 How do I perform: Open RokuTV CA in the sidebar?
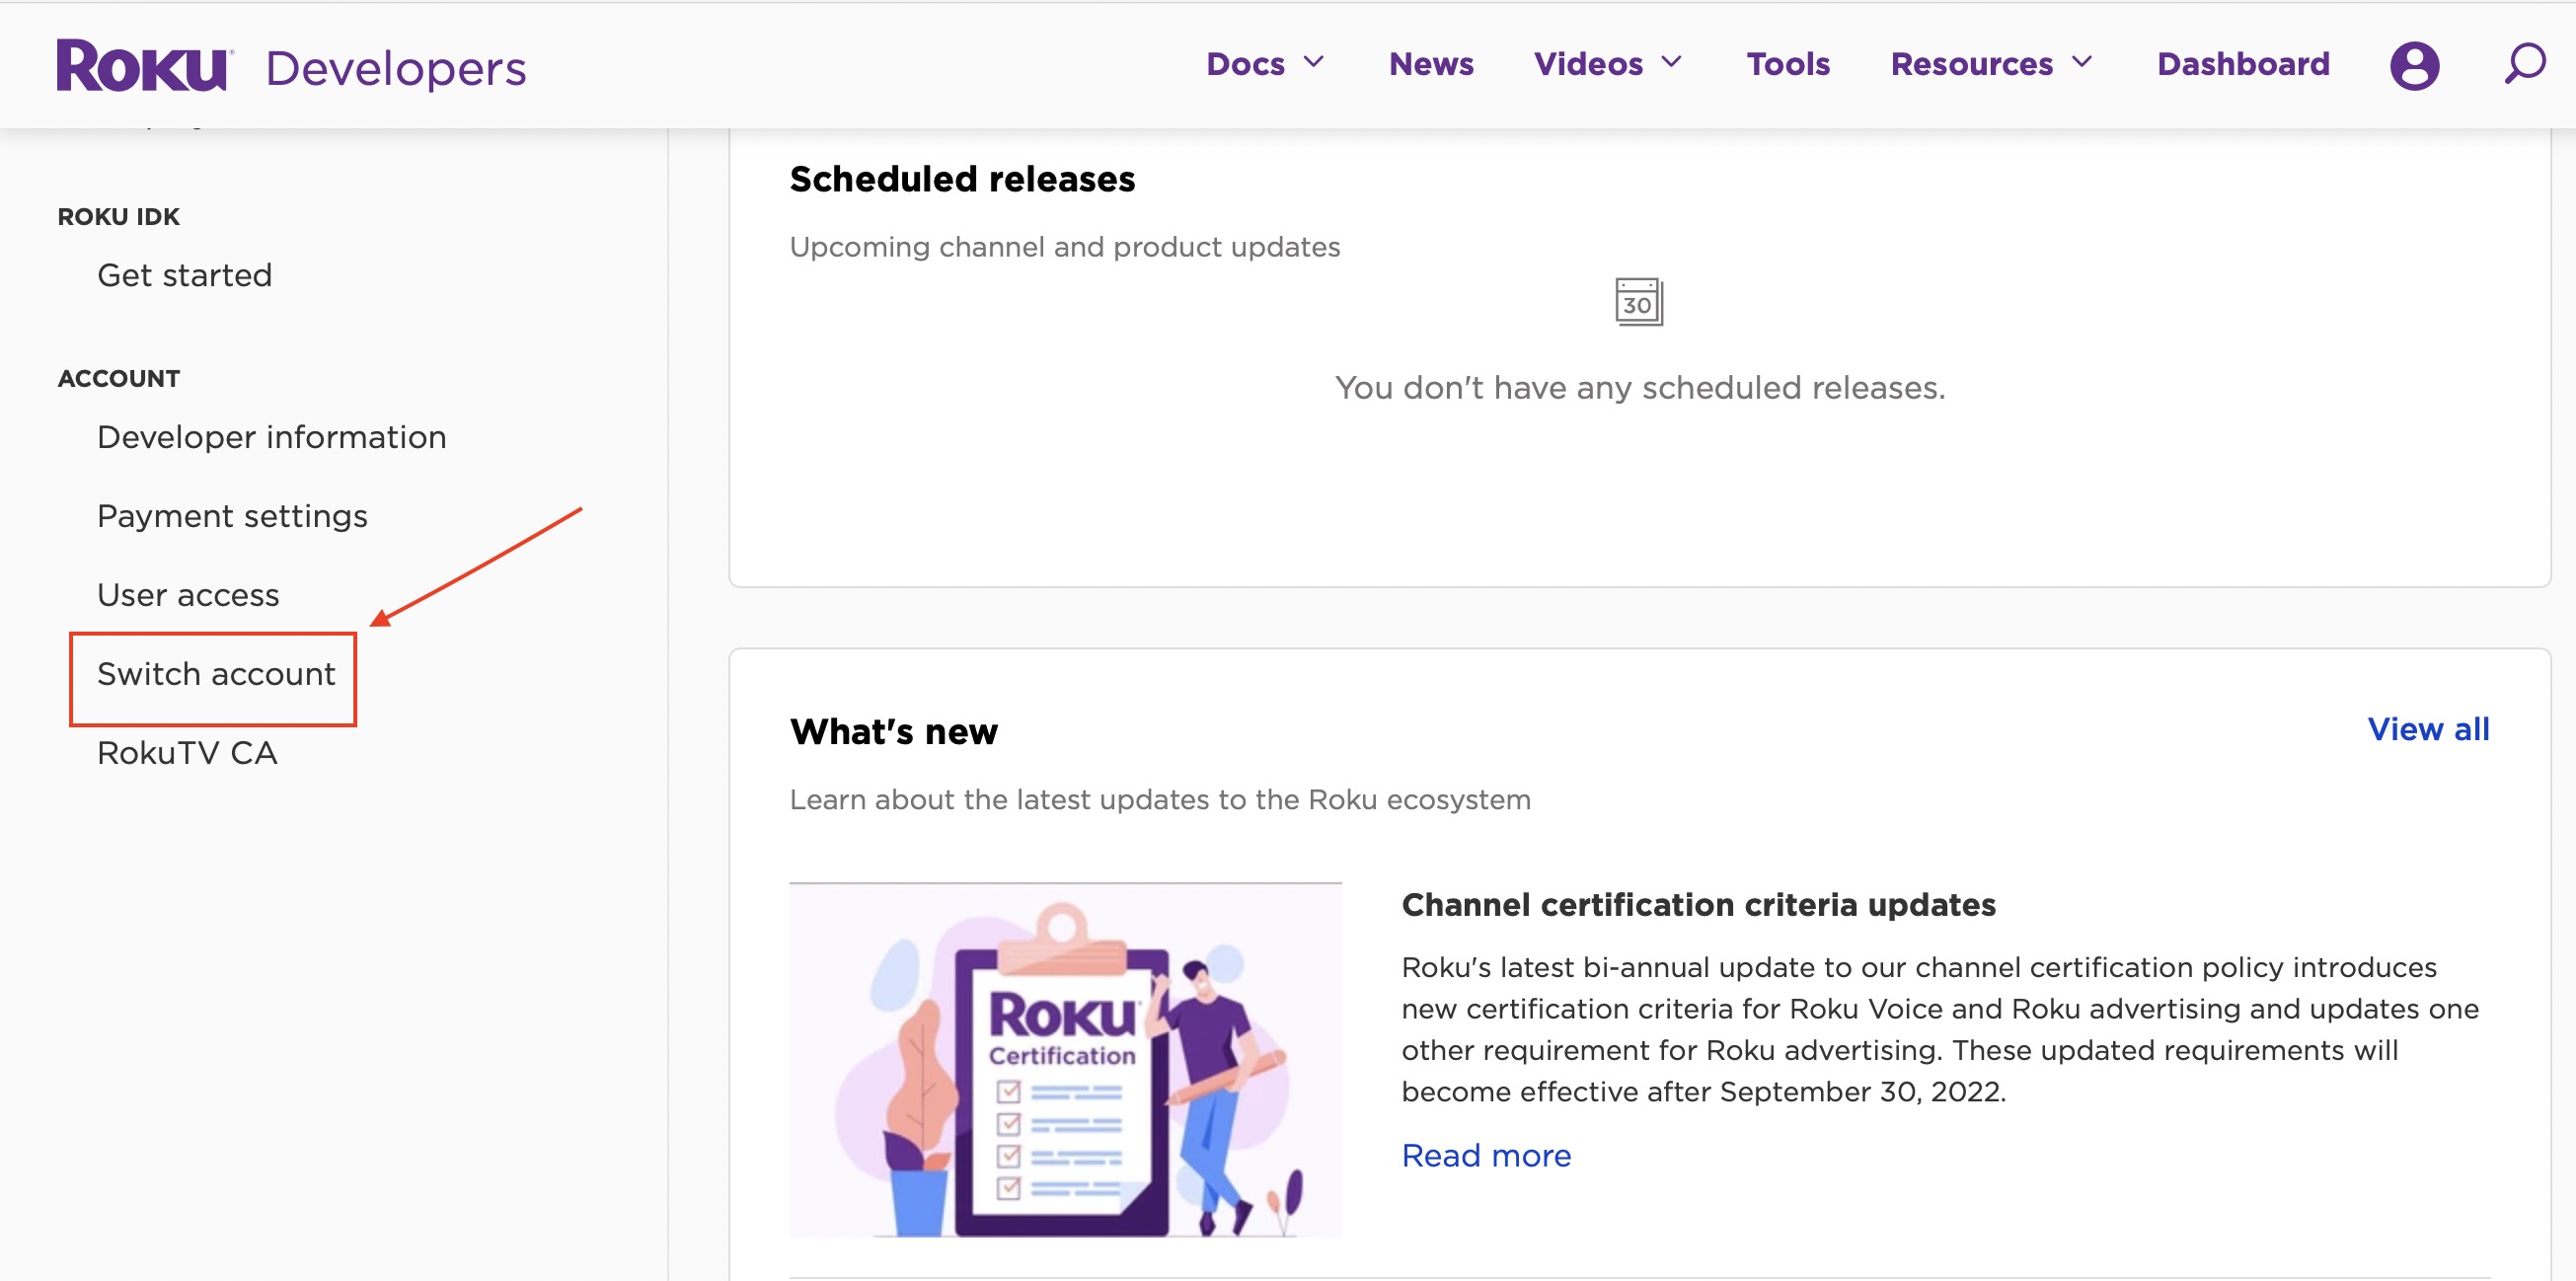point(187,753)
